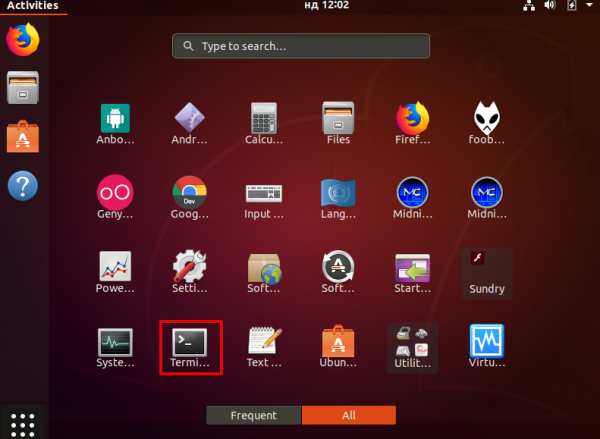Open Software & Updates with globe box
600x439 pixels.
(264, 272)
